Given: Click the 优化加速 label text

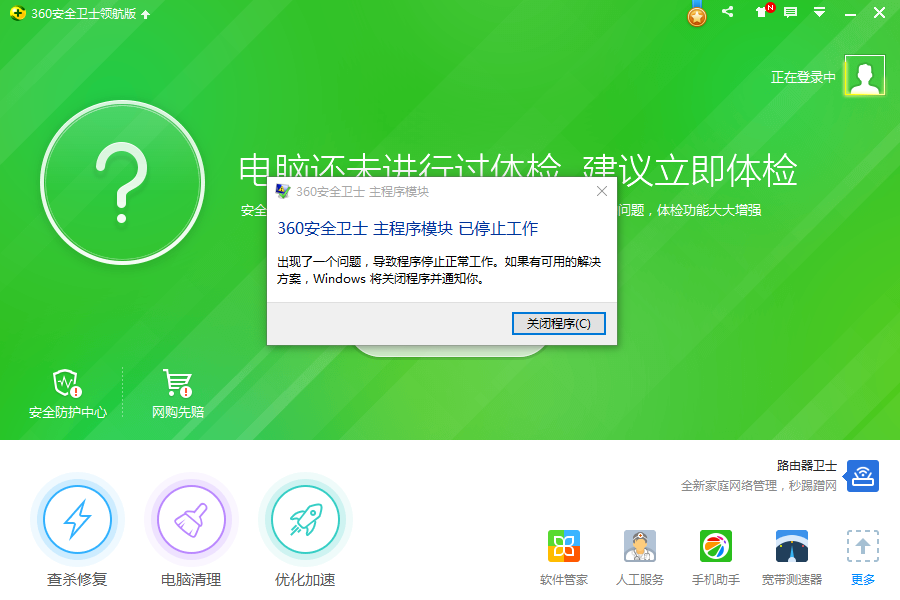Looking at the screenshot, I should click(x=305, y=580).
